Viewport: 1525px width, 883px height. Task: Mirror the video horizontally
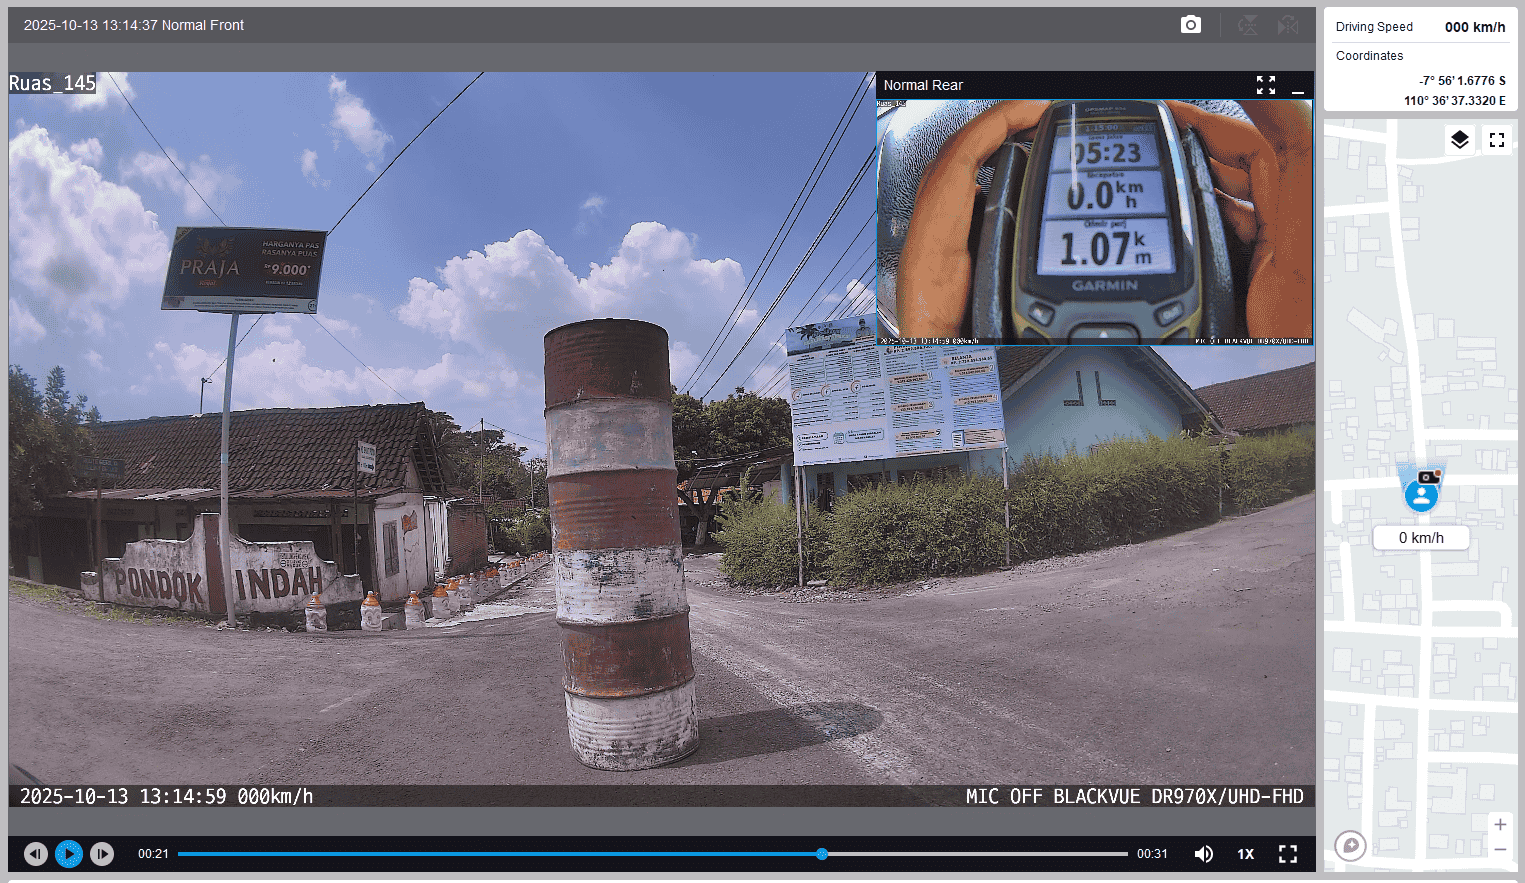point(1288,25)
